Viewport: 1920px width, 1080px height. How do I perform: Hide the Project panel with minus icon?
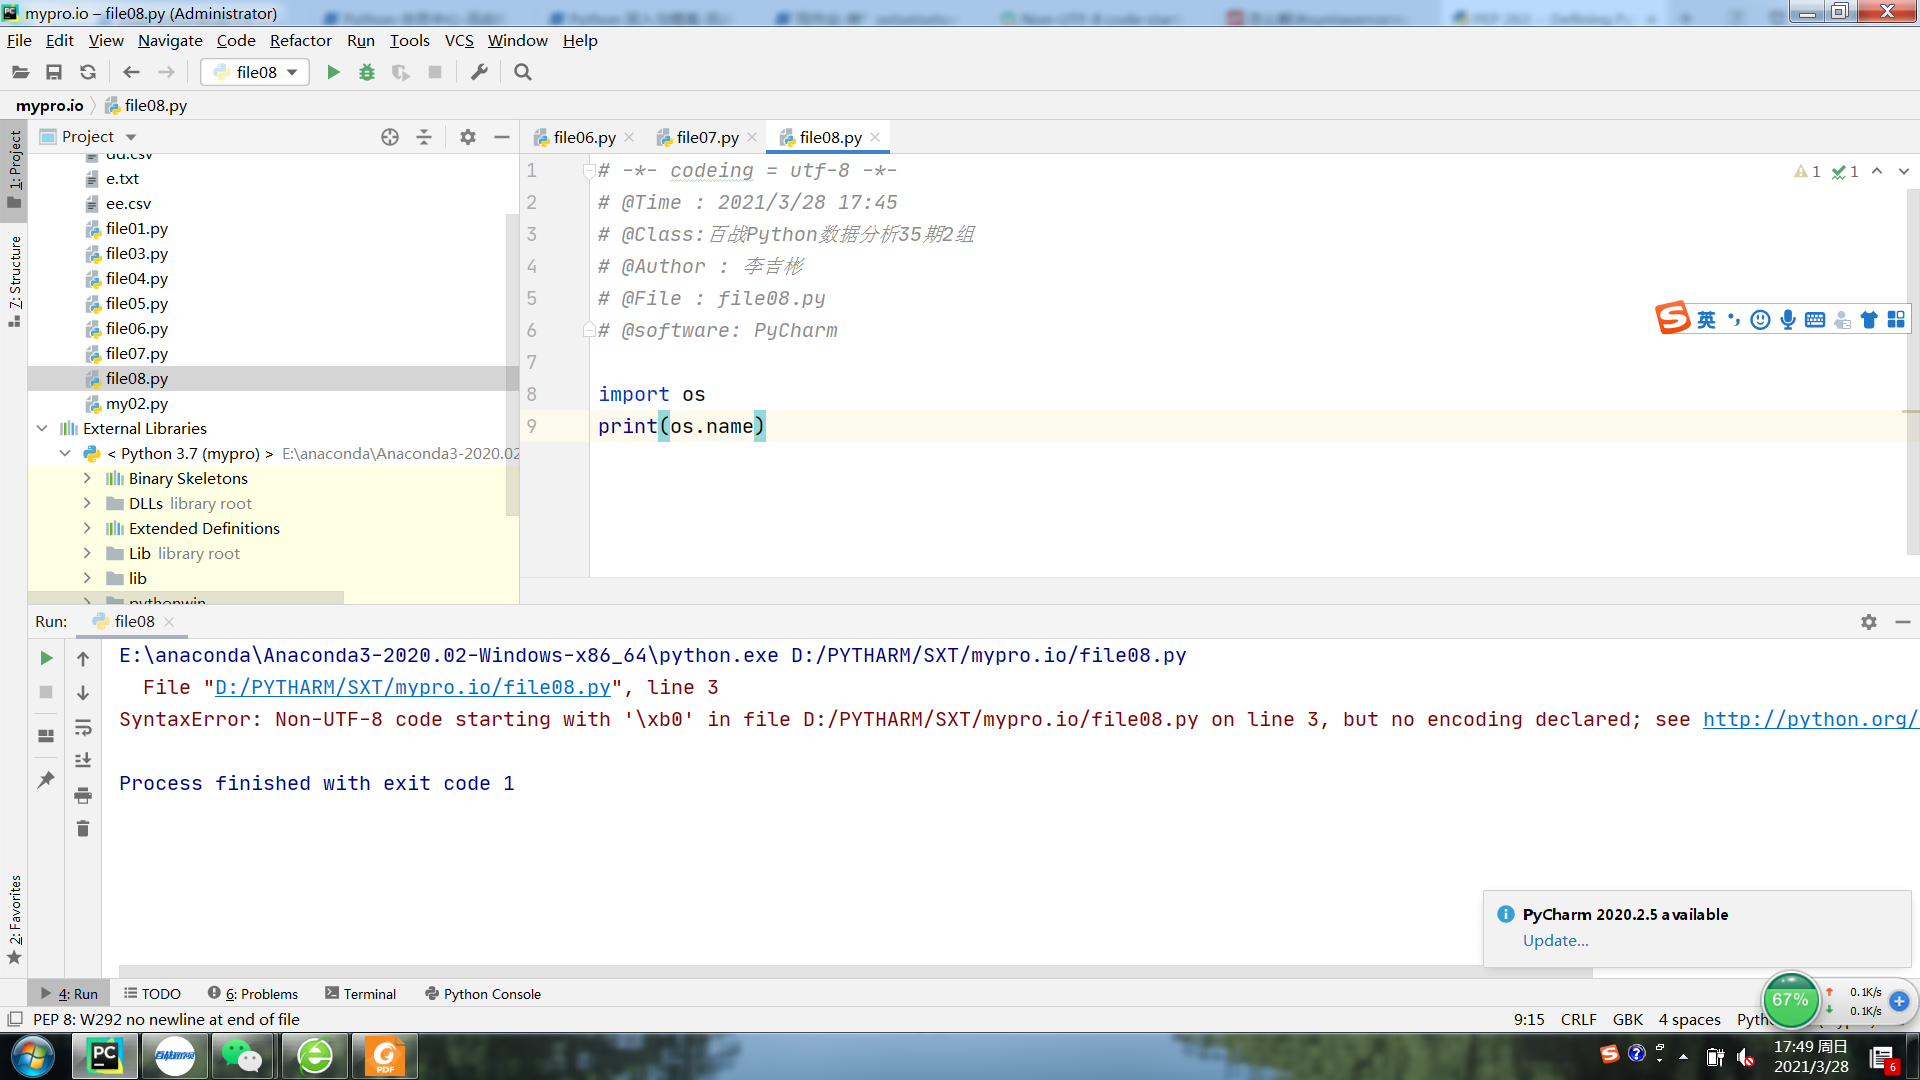(502, 137)
